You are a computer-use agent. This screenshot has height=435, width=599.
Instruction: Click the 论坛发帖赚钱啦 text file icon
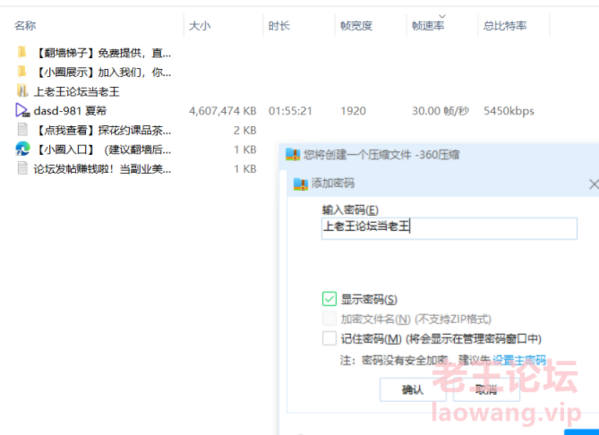tap(23, 168)
